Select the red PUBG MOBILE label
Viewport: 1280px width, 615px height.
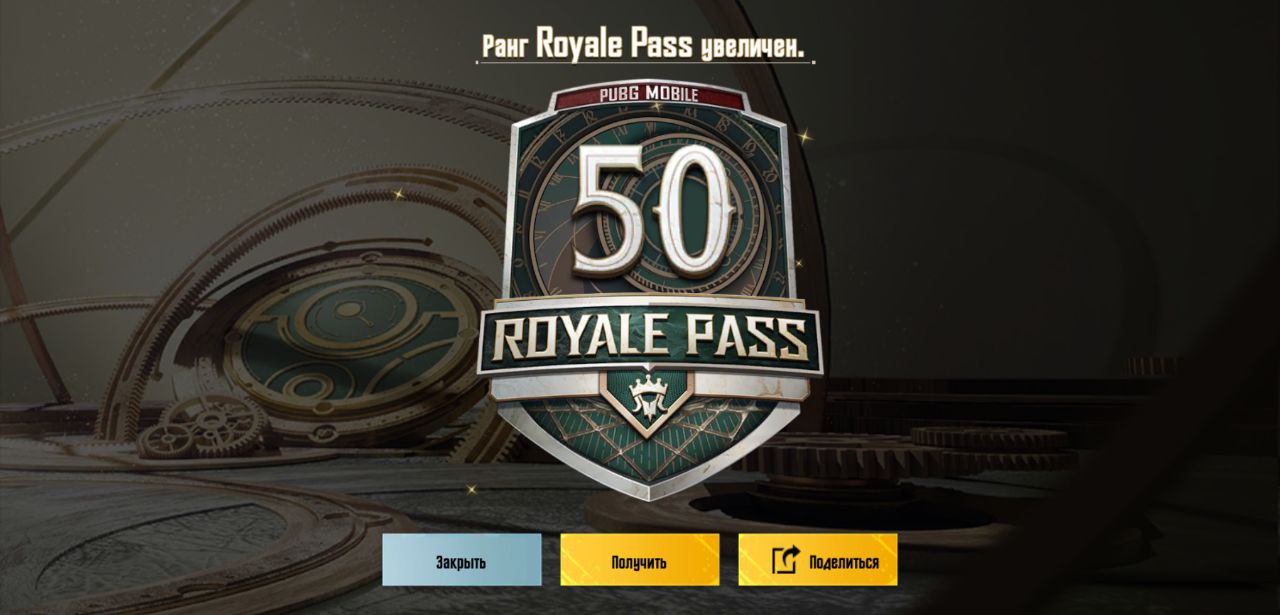pyautogui.click(x=649, y=96)
